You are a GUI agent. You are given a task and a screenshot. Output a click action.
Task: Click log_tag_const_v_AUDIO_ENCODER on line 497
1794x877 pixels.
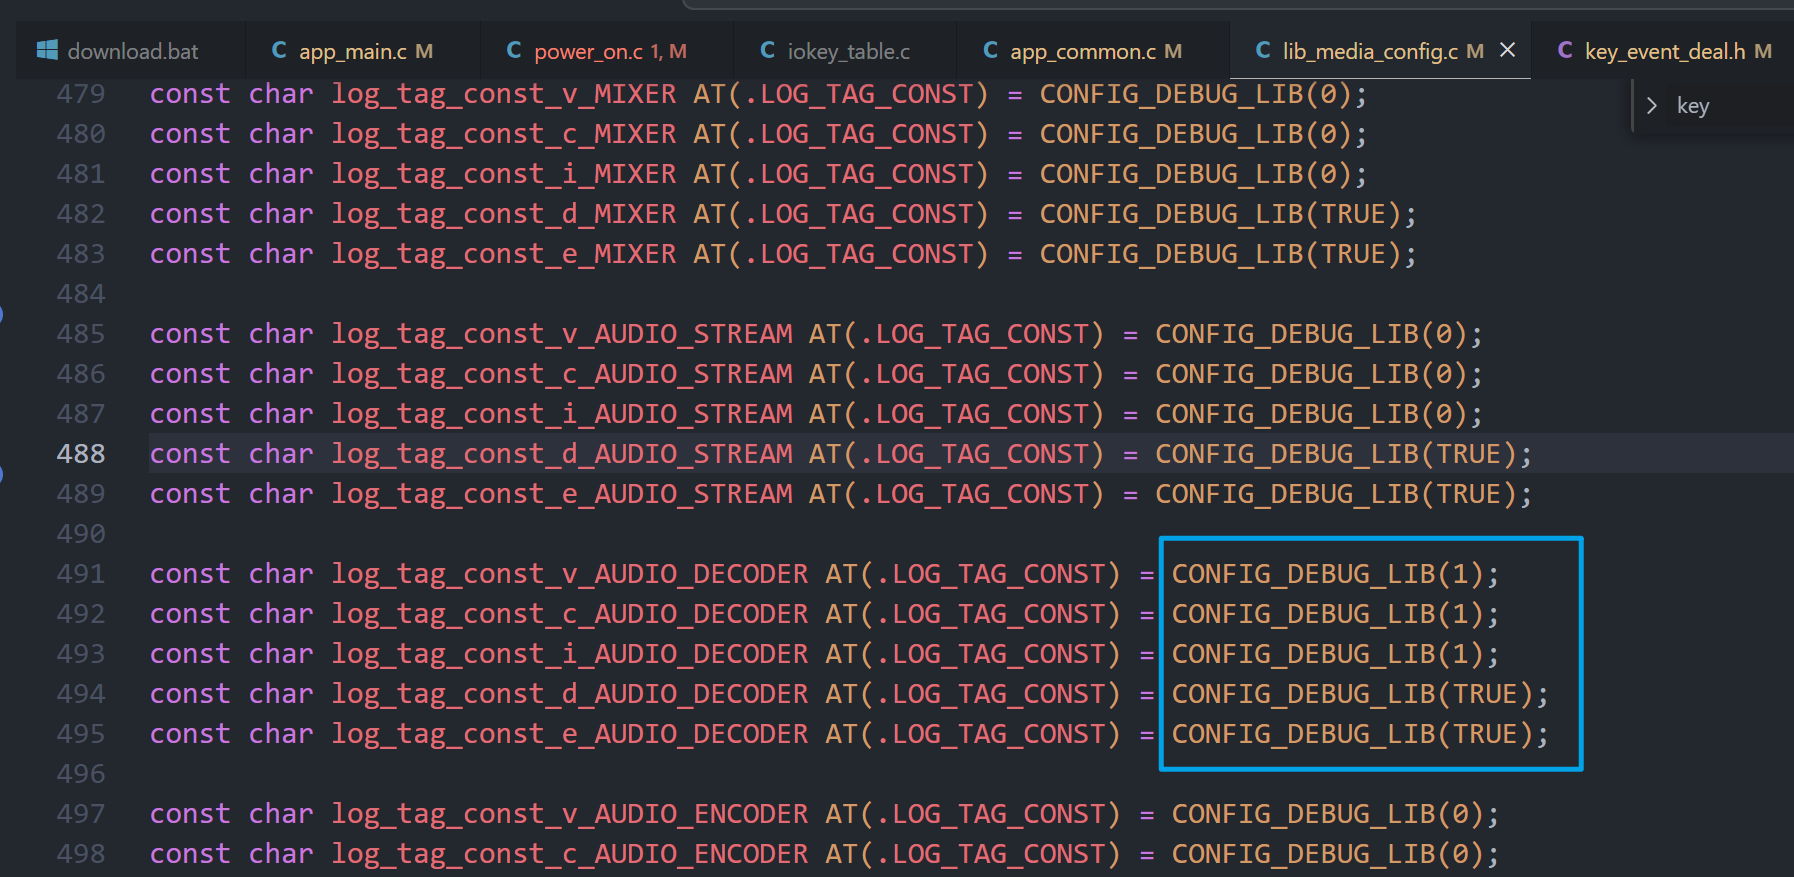pos(570,814)
